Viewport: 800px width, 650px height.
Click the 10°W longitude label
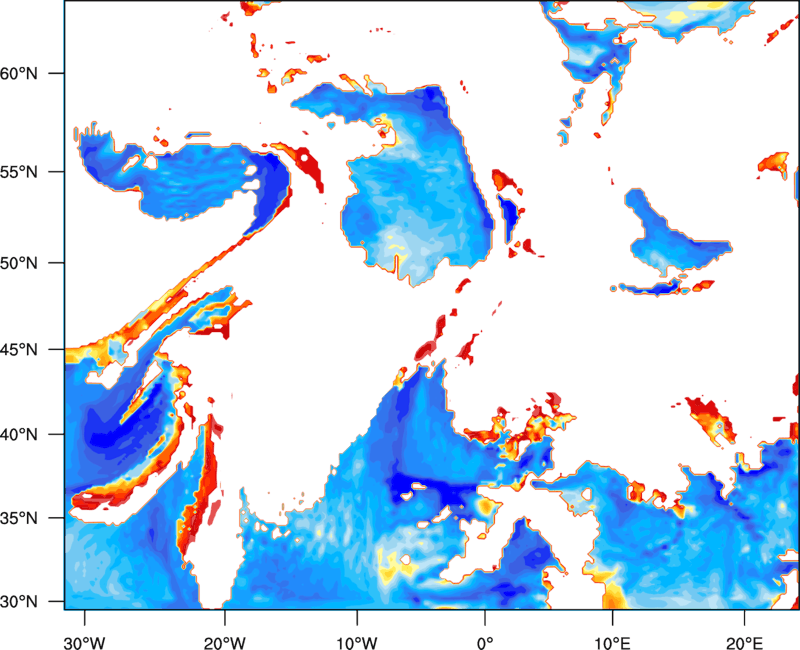coord(357,643)
